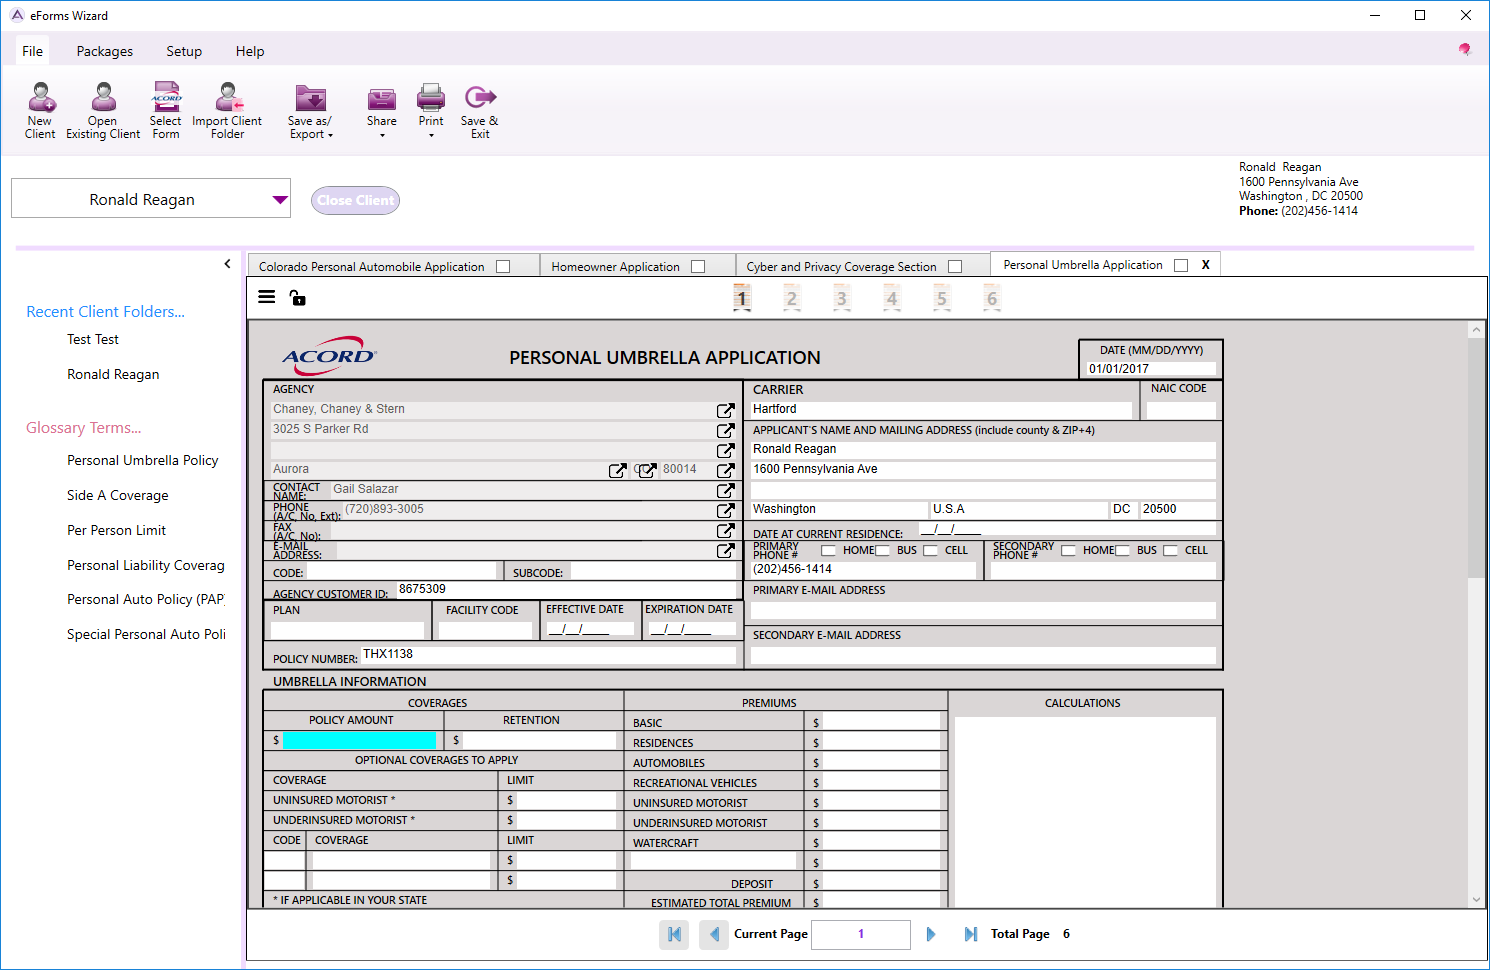1490x970 pixels.
Task: Open link icon on Chaney, Chaney & Stern row
Action: click(726, 411)
